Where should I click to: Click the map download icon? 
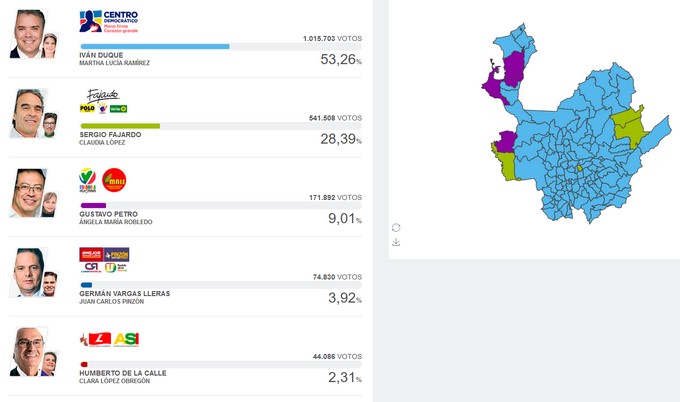(x=396, y=242)
